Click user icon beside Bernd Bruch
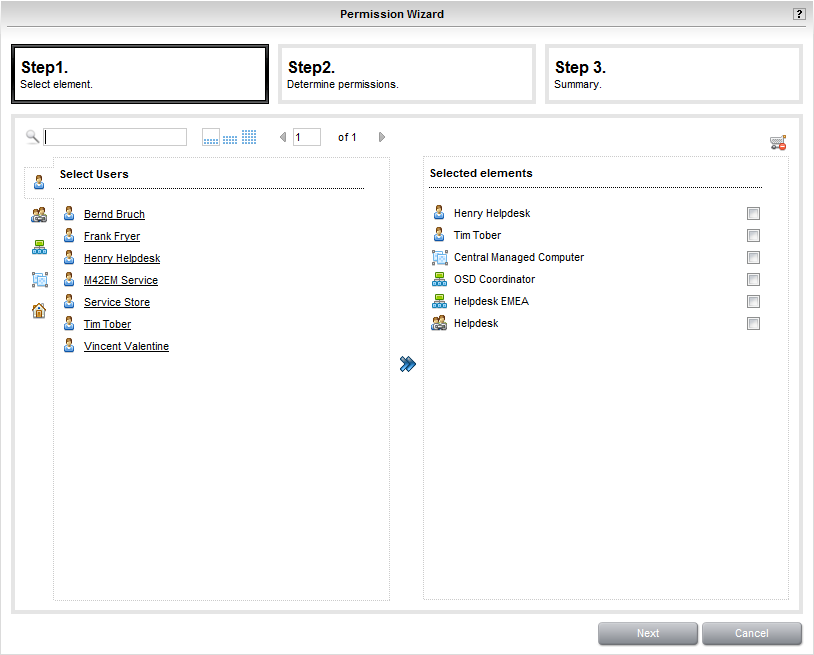 tap(69, 213)
